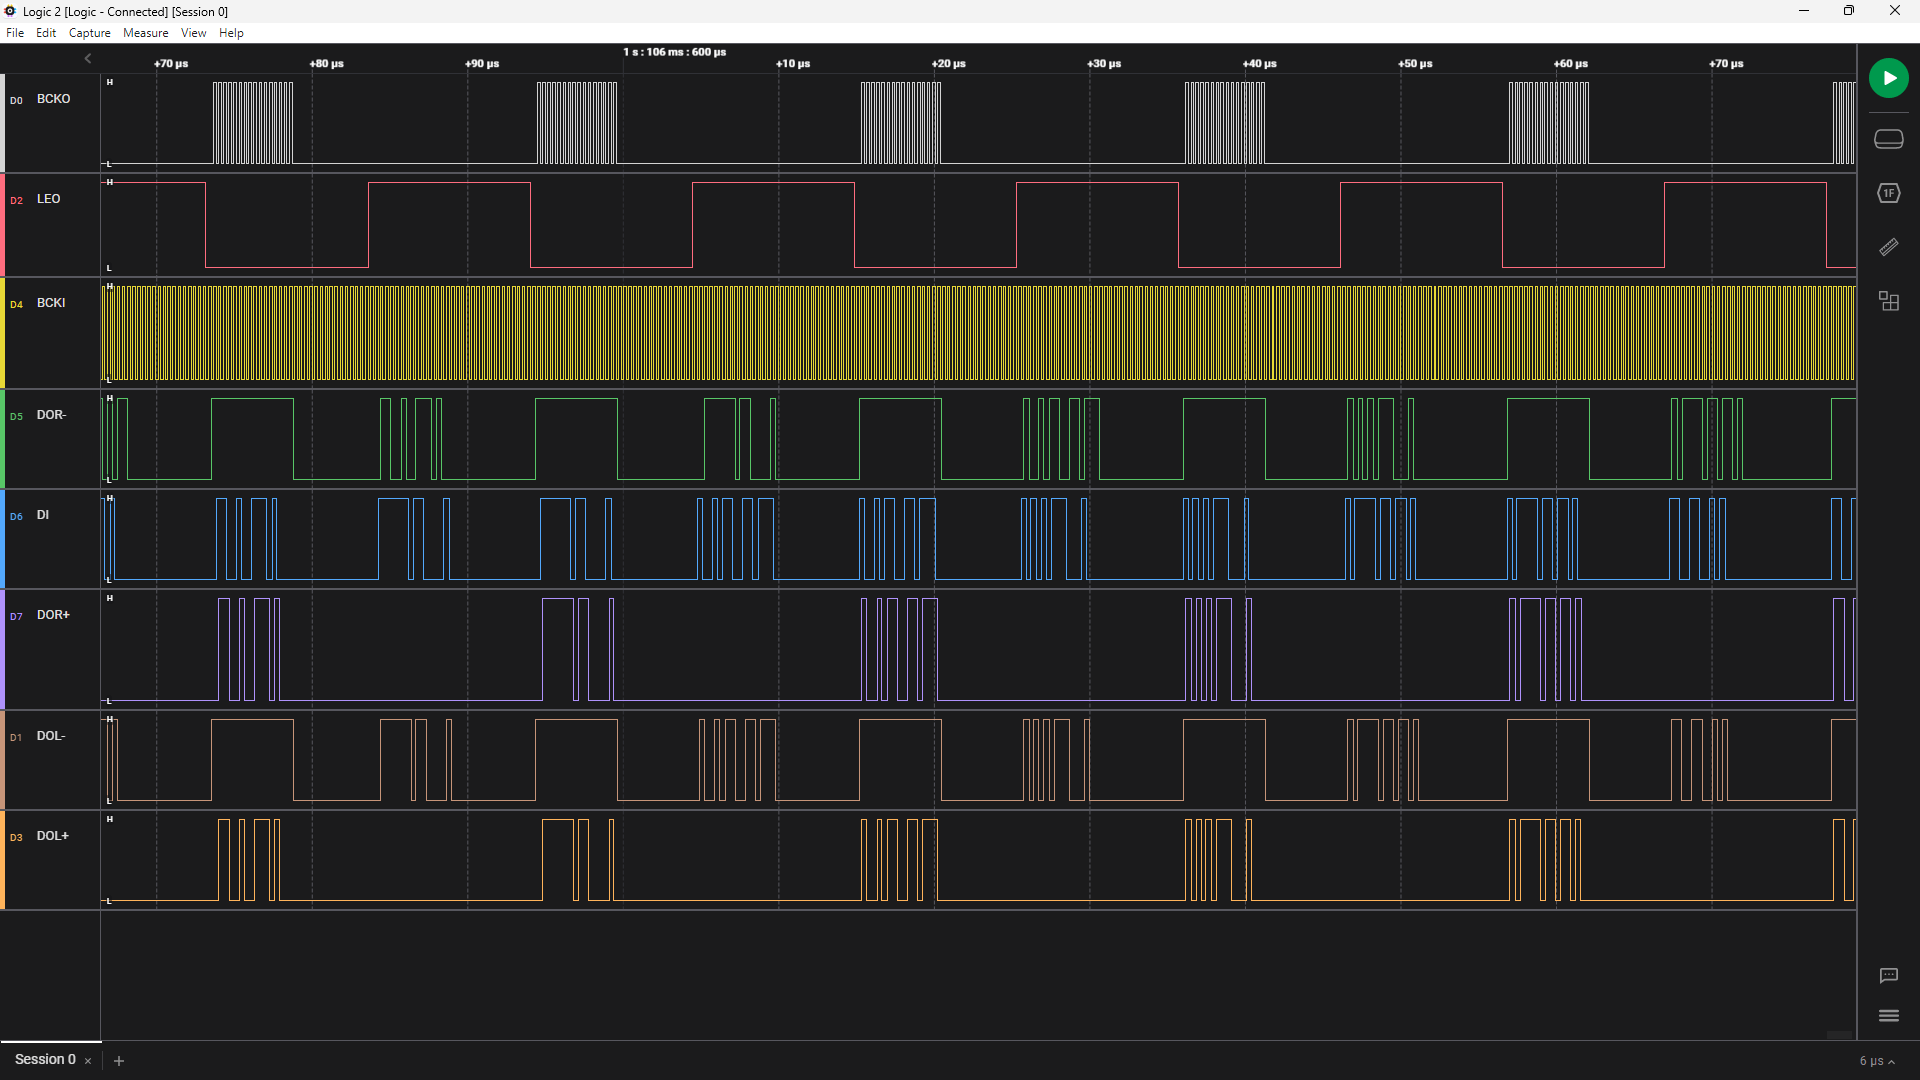
Task: Click the yellow BCKI clock waveform
Action: 978,333
